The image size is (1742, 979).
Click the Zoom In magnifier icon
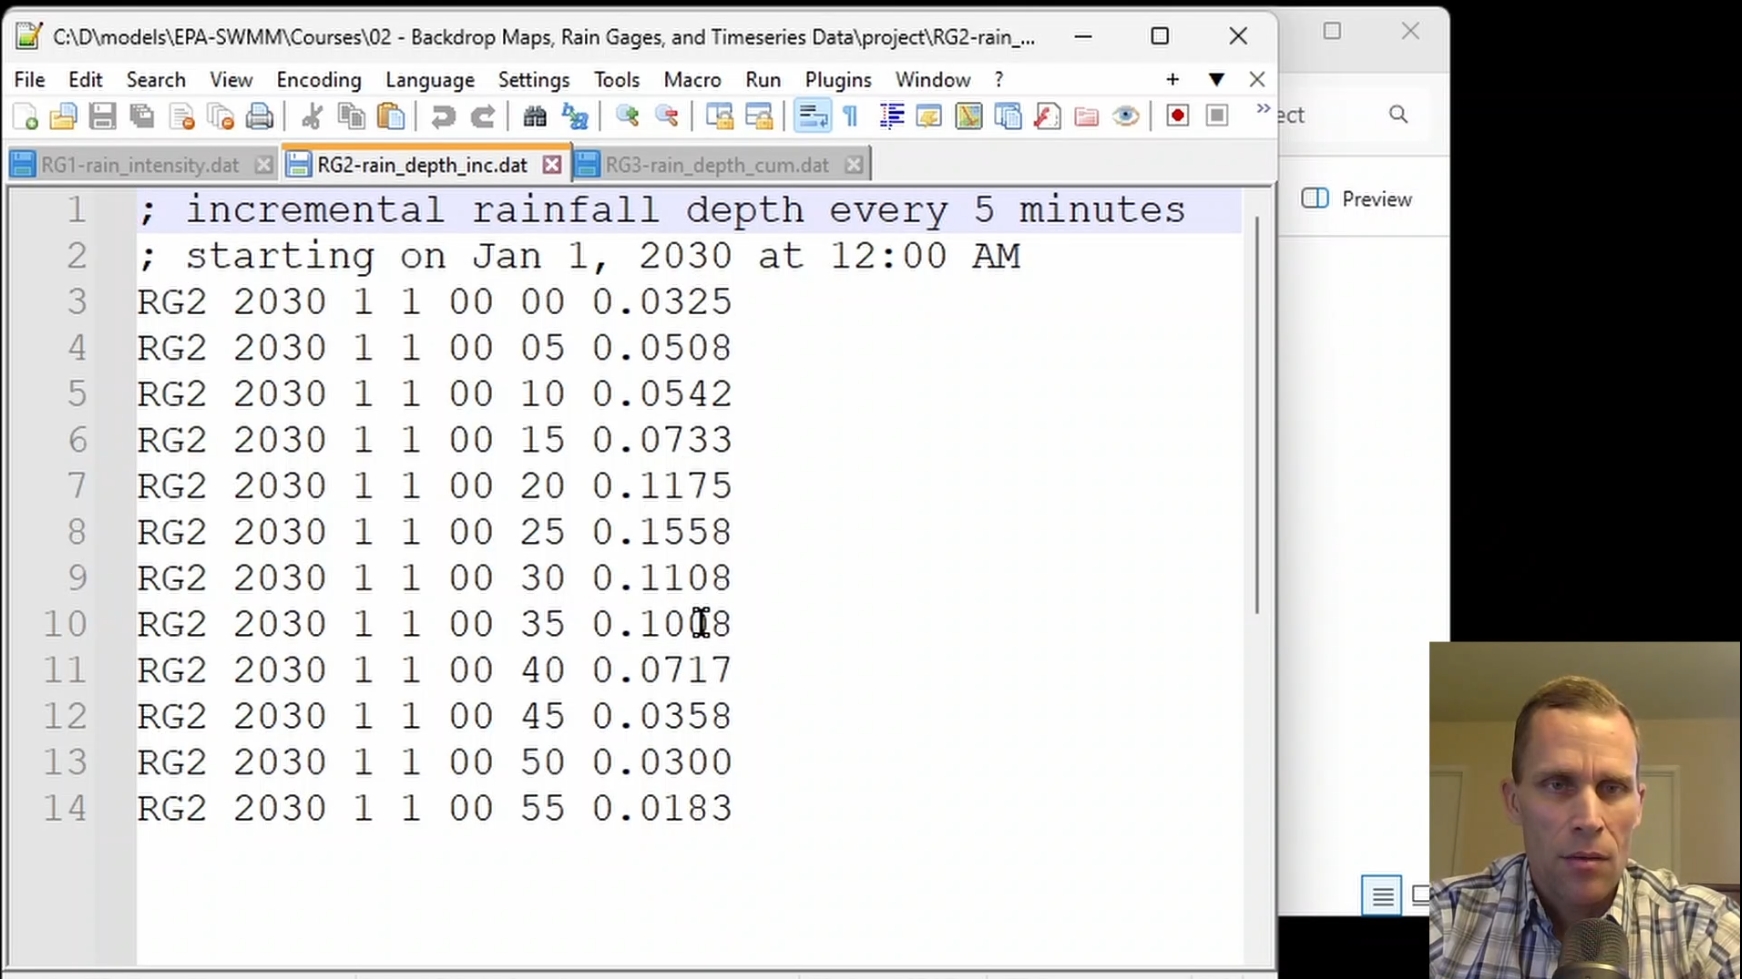(627, 117)
